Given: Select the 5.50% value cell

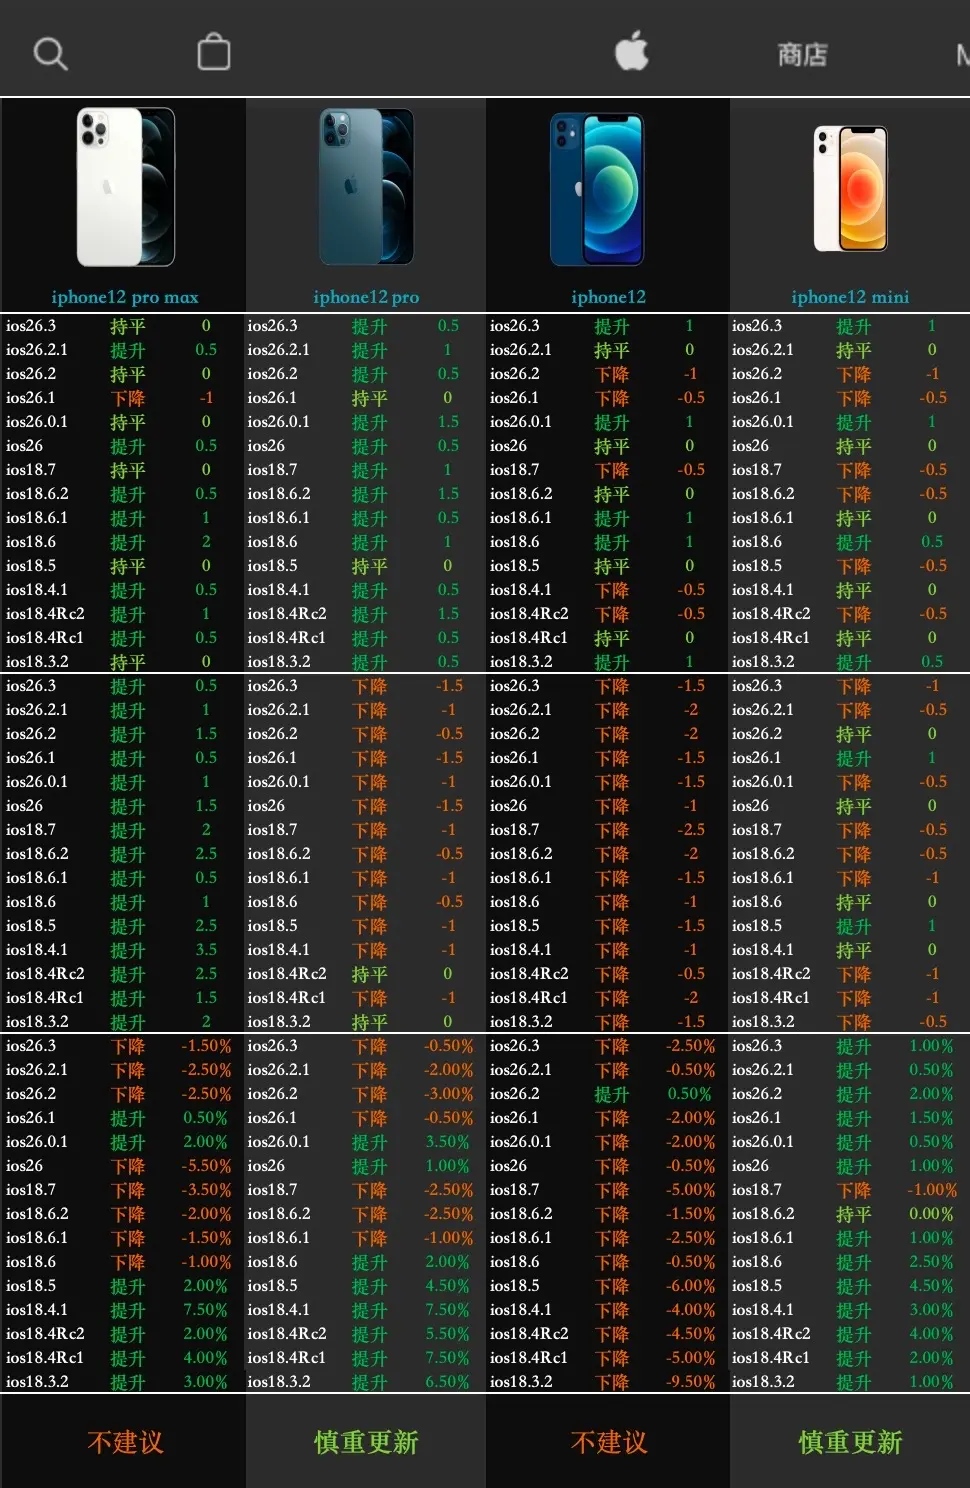Looking at the screenshot, I should 447,1334.
